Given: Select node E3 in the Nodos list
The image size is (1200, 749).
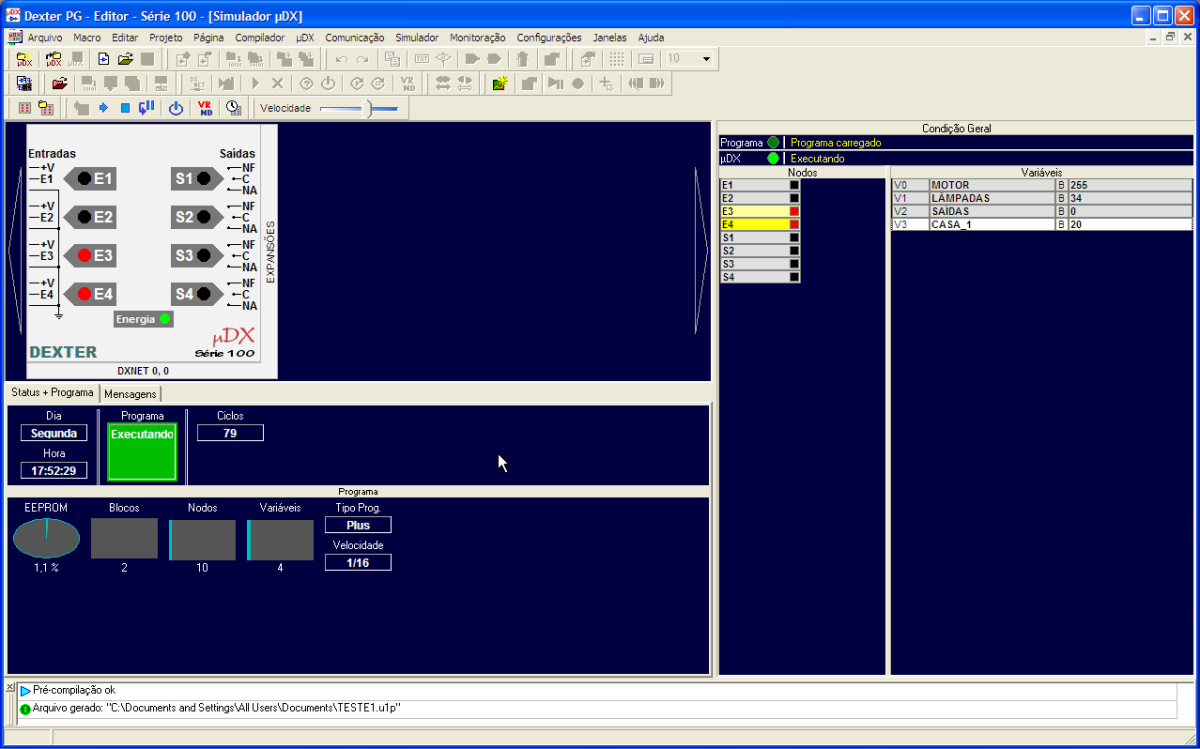Looking at the screenshot, I should point(760,211).
